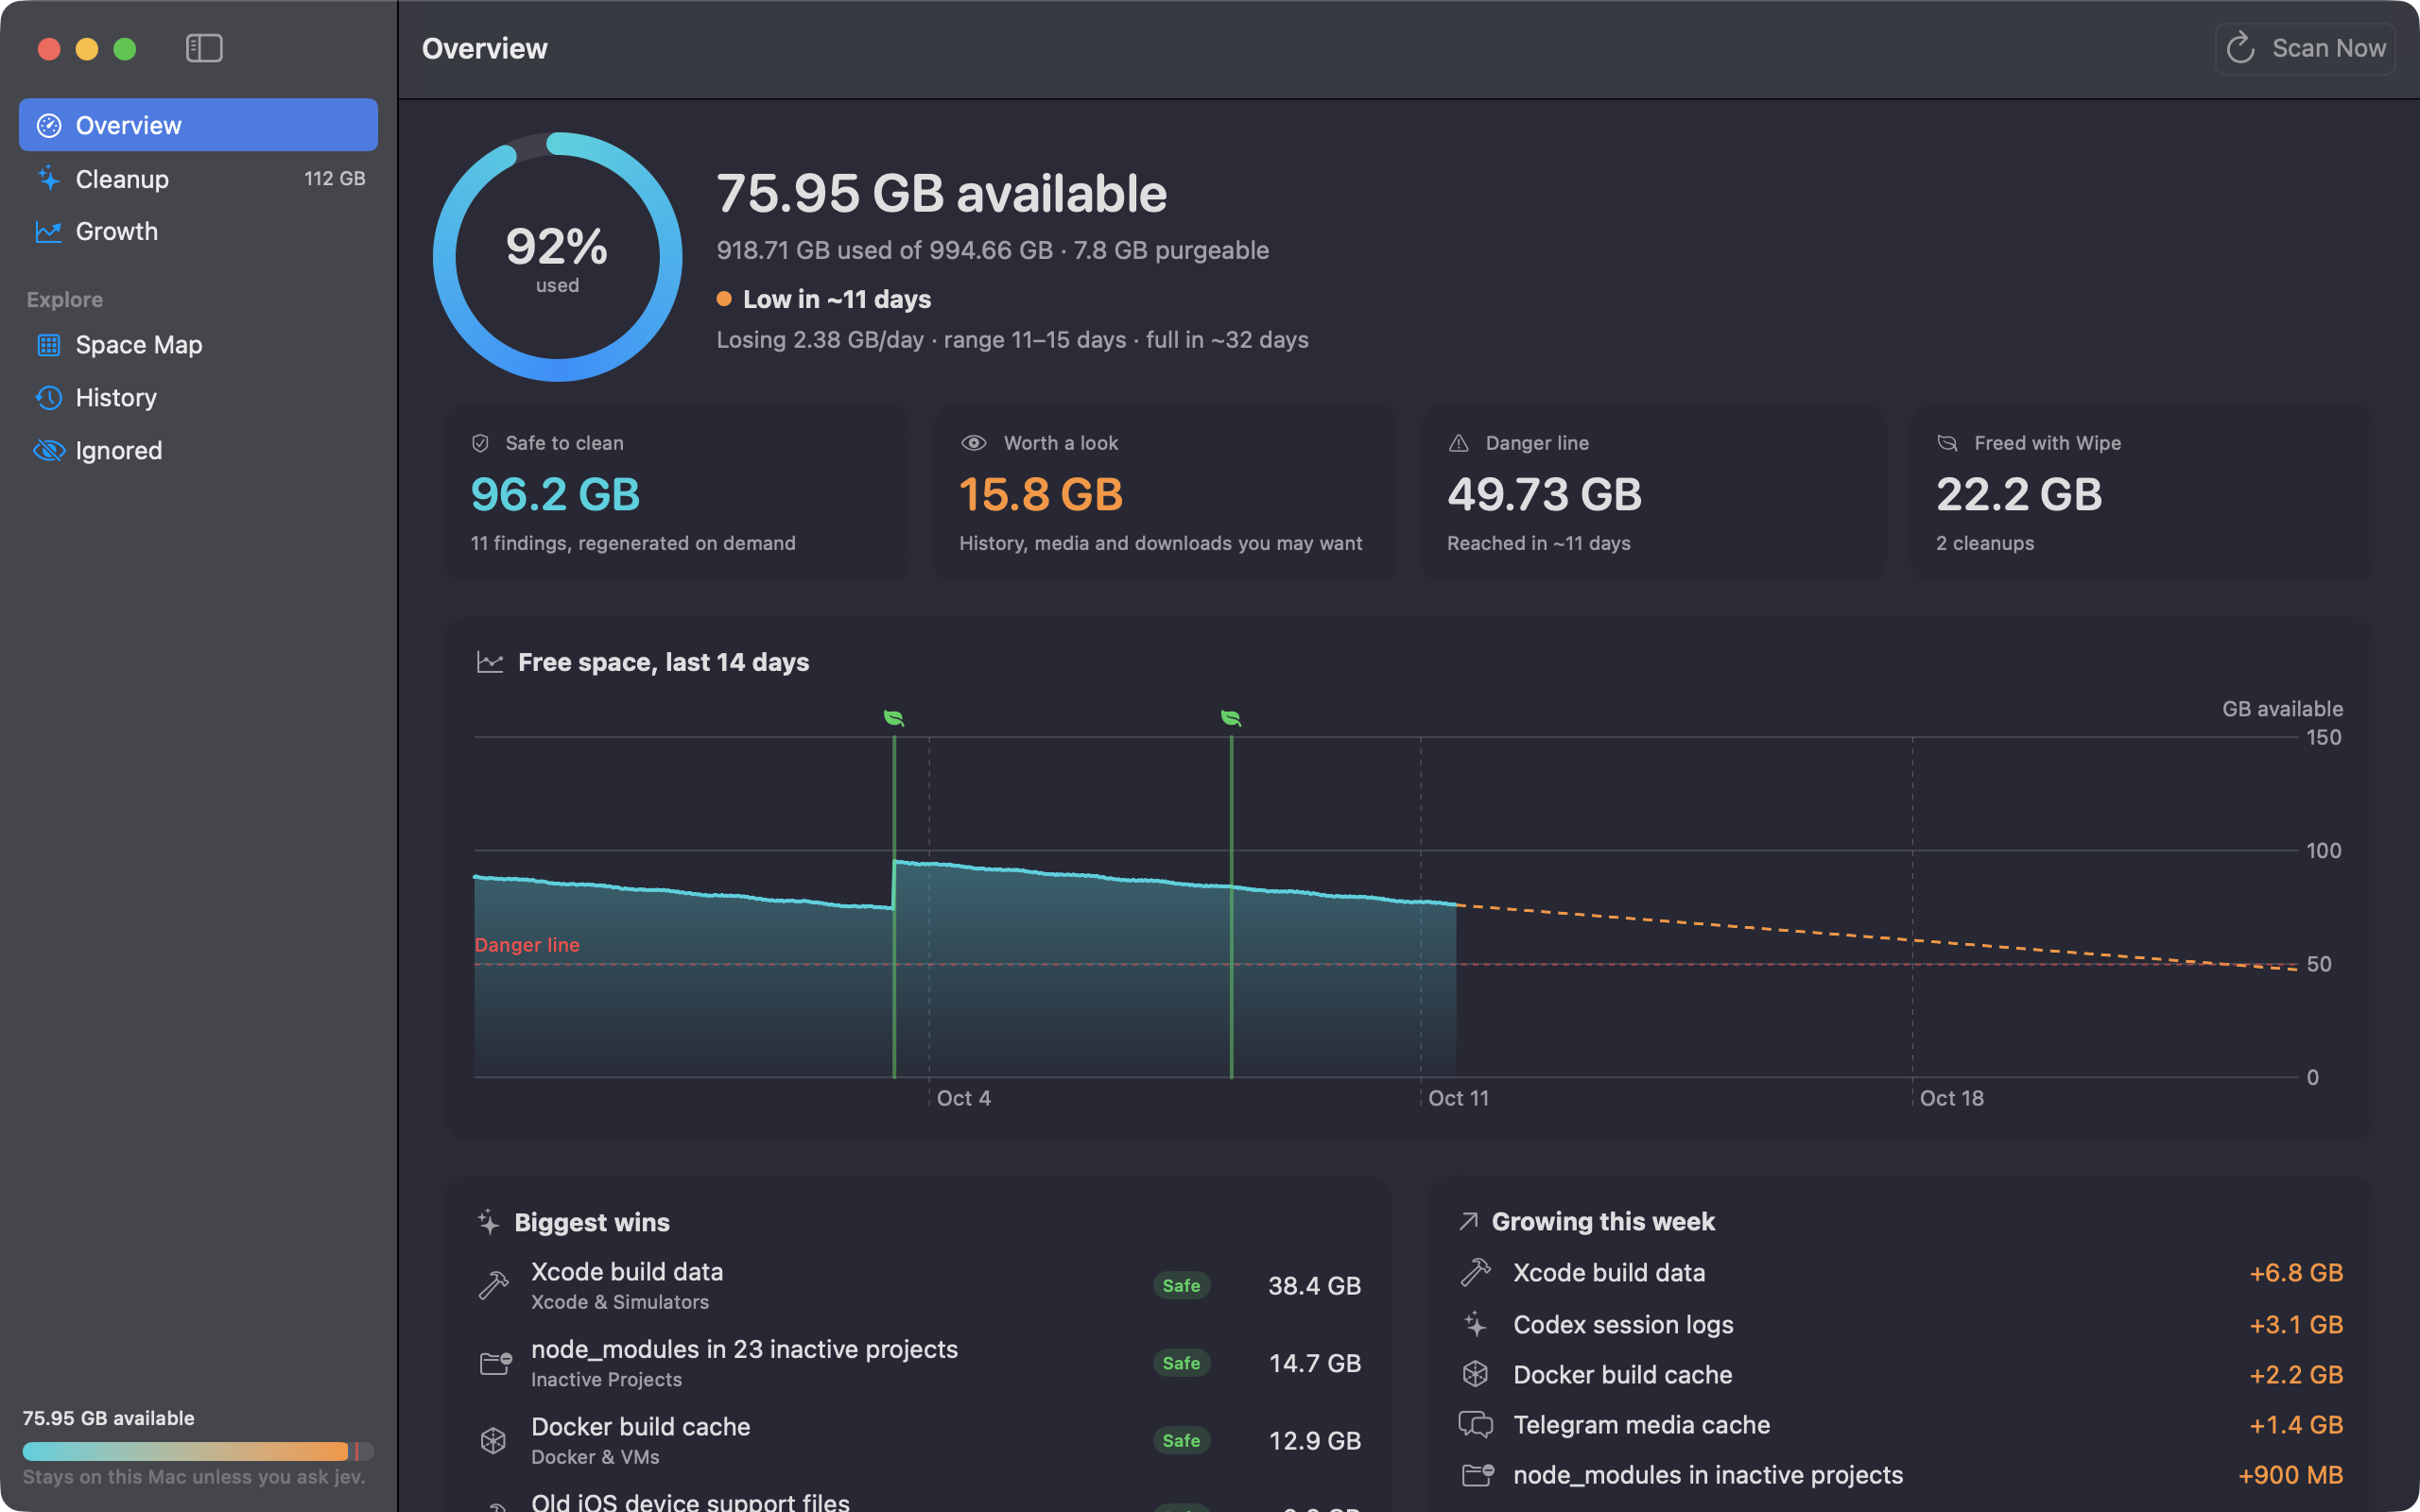The height and width of the screenshot is (1512, 2420).
Task: Click the Cleanup sparkle icon
Action: 48,178
